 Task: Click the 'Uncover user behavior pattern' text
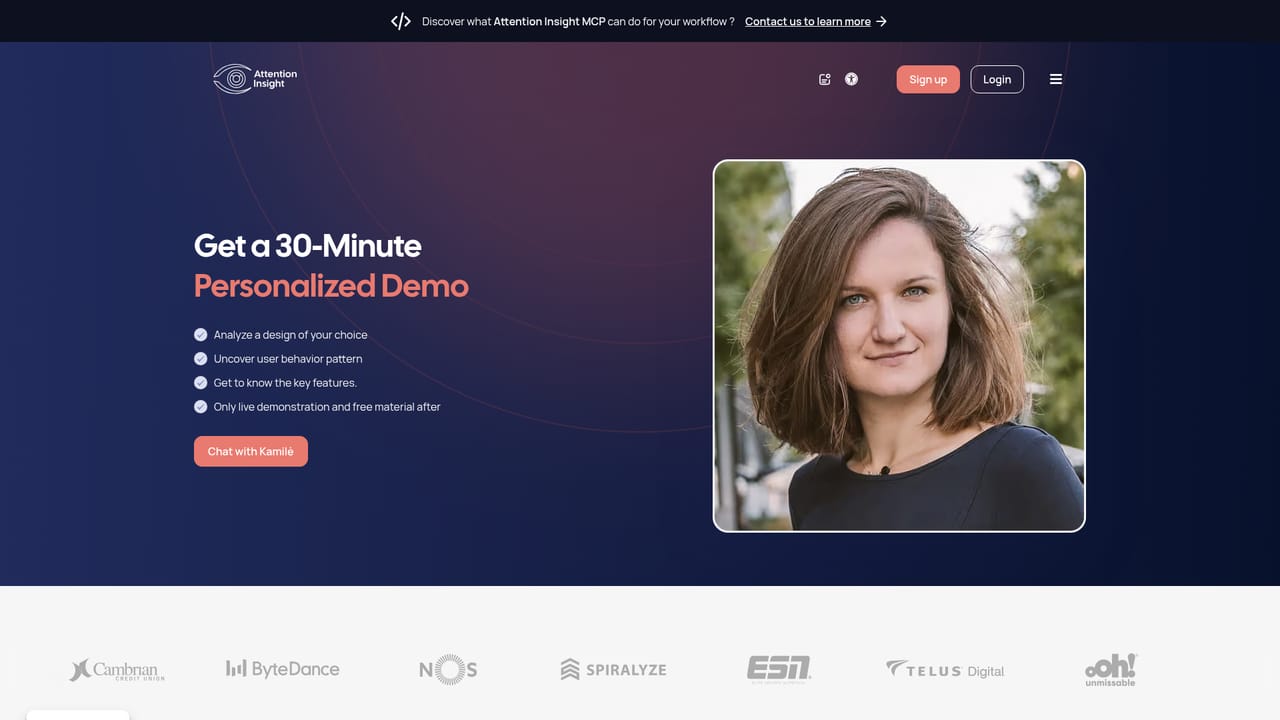[288, 359]
